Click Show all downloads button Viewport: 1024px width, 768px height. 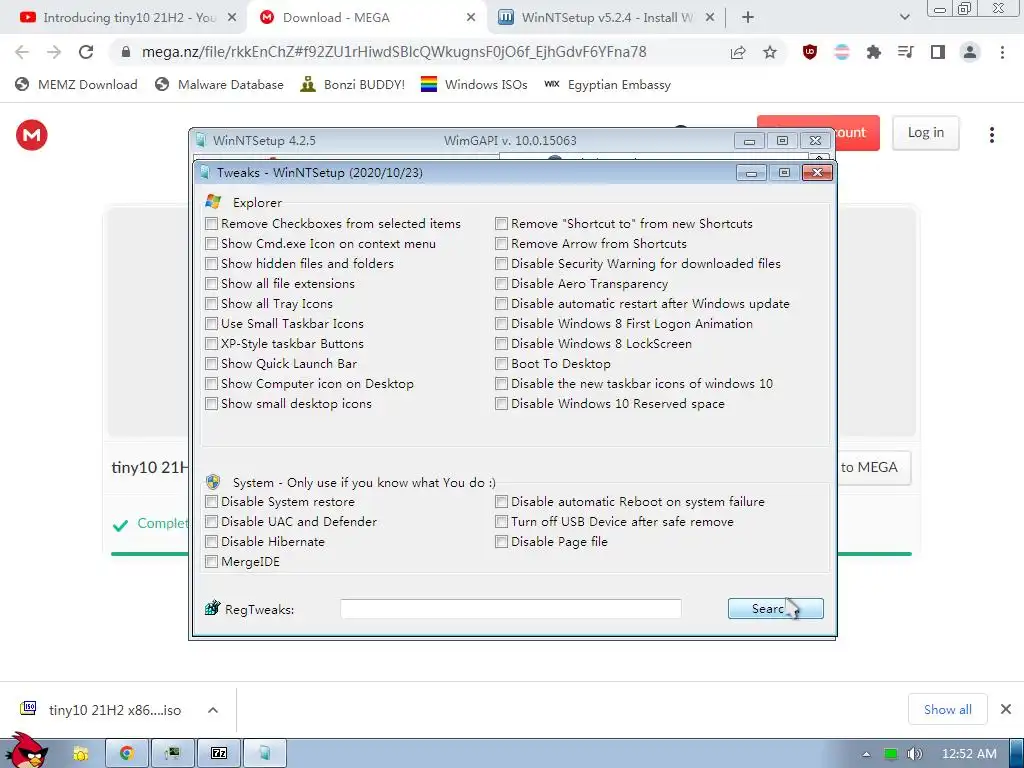[x=947, y=709]
